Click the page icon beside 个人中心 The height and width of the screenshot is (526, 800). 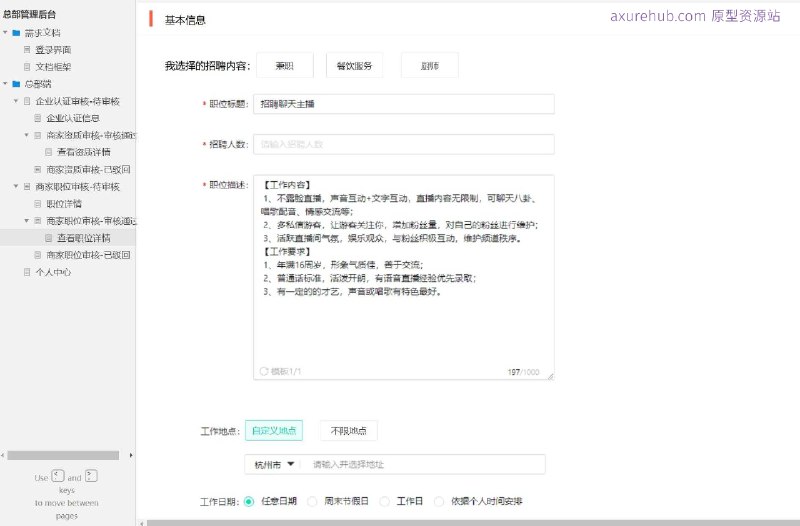coord(27,272)
